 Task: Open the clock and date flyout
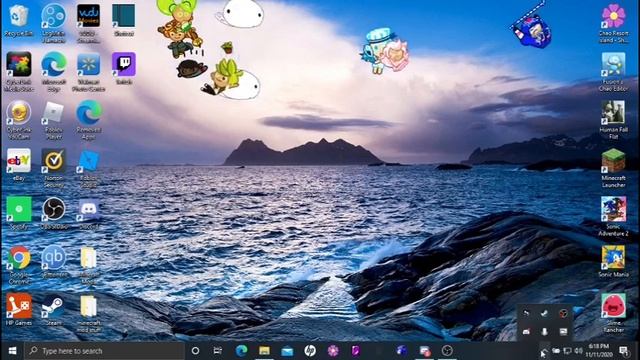pyautogui.click(x=599, y=351)
